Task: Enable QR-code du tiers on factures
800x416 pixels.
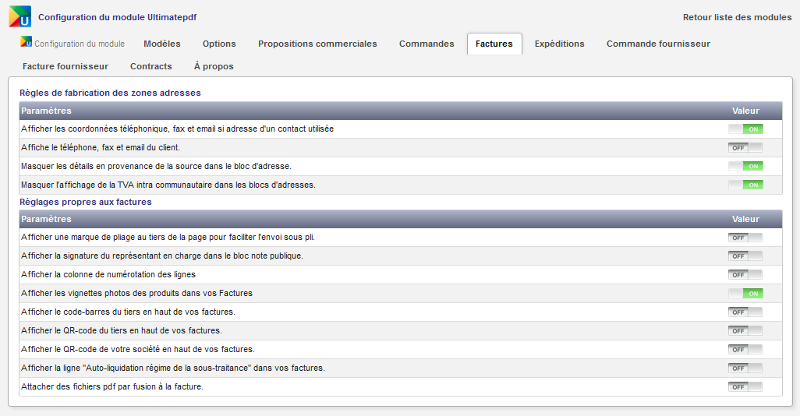Action: pyautogui.click(x=745, y=330)
